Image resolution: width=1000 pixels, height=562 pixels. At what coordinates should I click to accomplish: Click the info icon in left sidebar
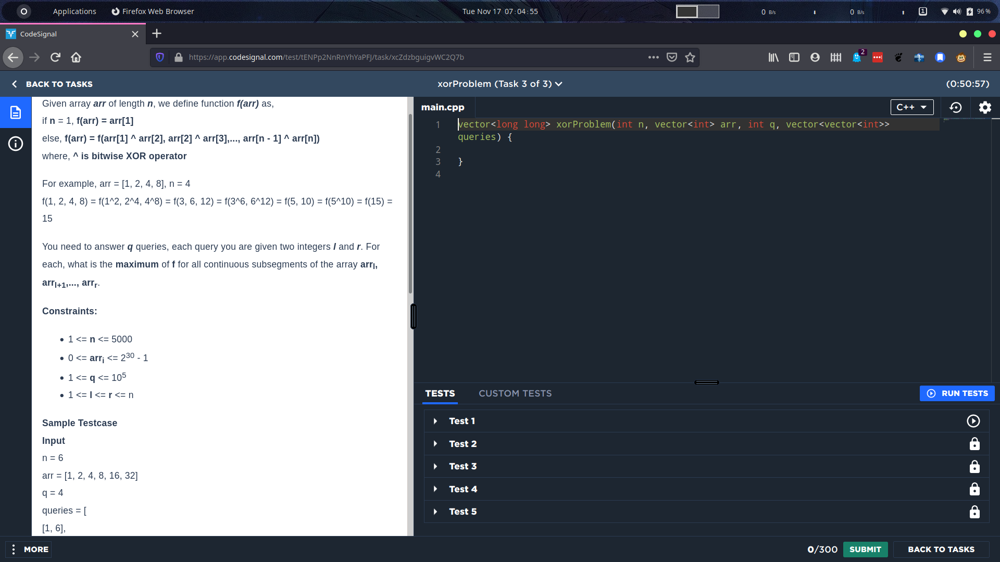coord(15,144)
